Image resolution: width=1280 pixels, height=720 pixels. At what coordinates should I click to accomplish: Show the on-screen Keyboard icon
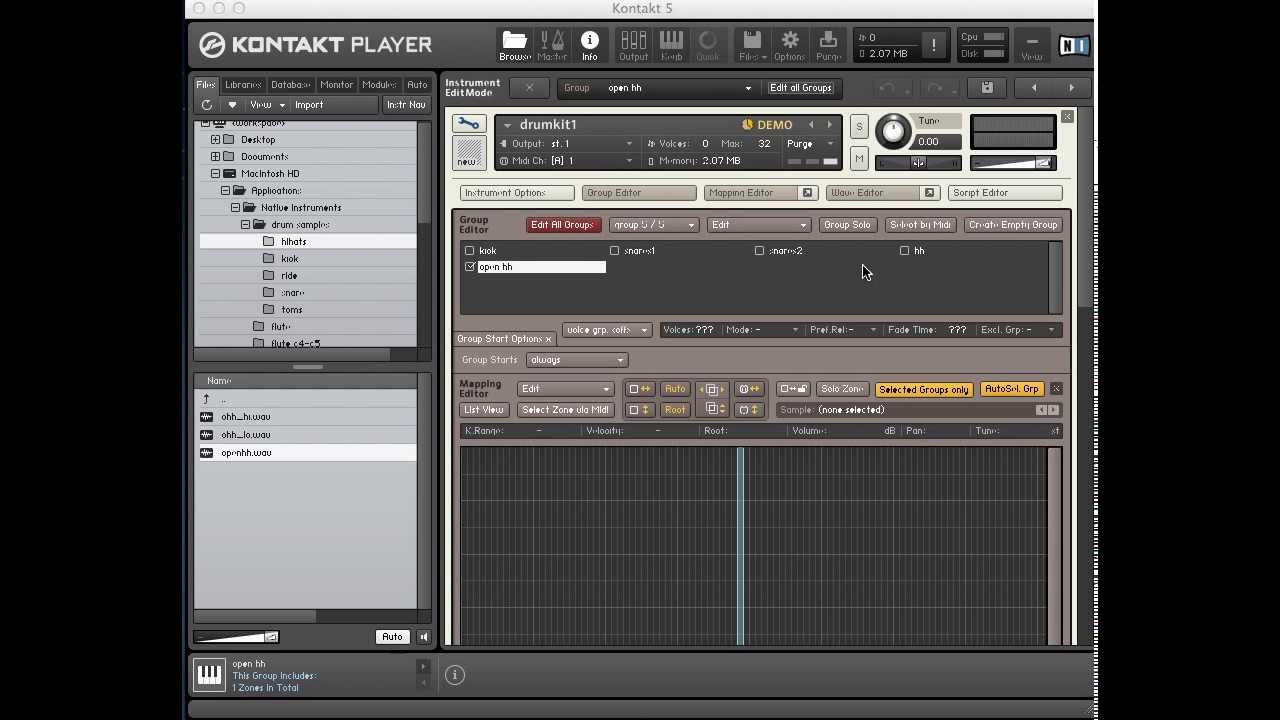tap(671, 45)
